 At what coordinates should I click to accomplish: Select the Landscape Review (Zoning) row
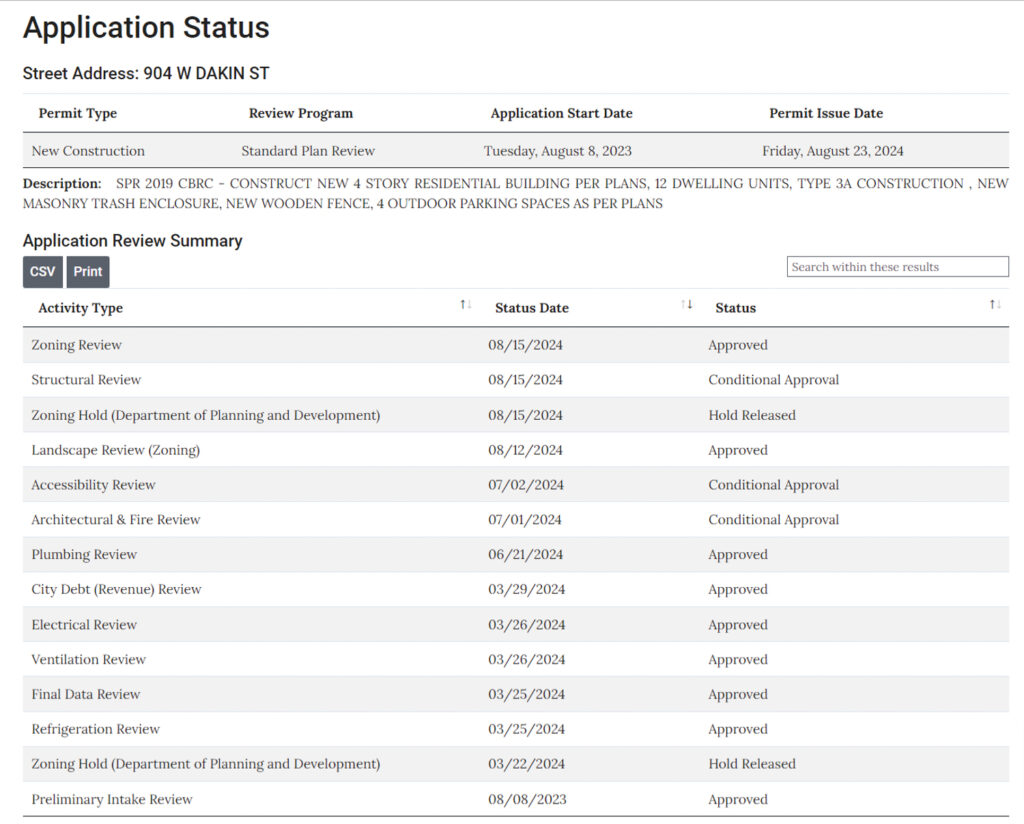(x=115, y=450)
